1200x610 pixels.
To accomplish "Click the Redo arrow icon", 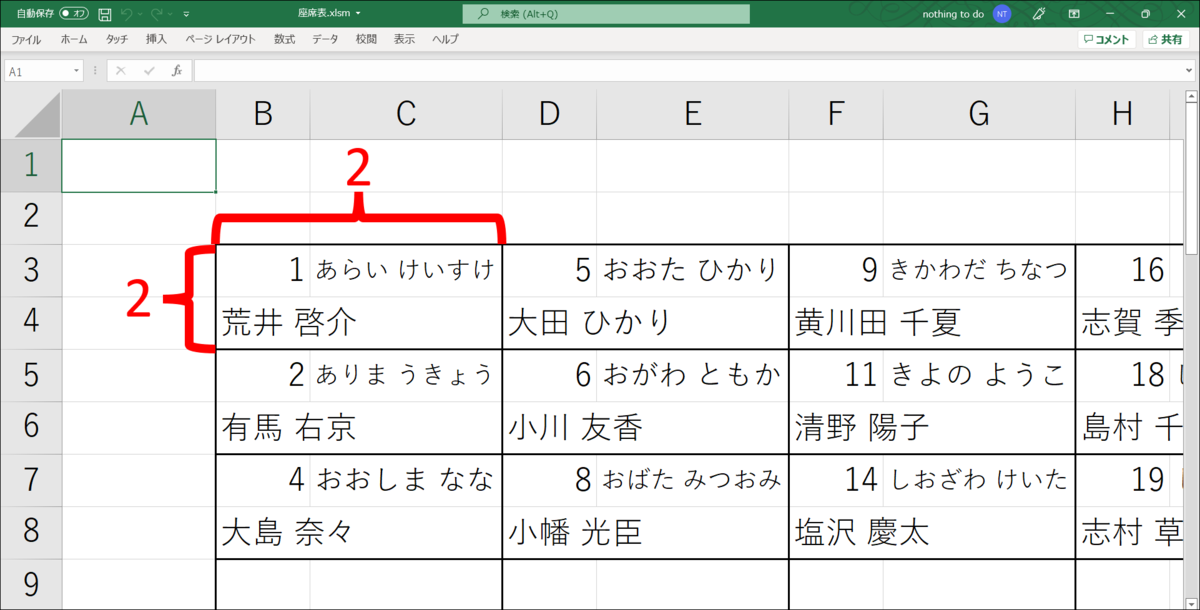I will coord(158,14).
